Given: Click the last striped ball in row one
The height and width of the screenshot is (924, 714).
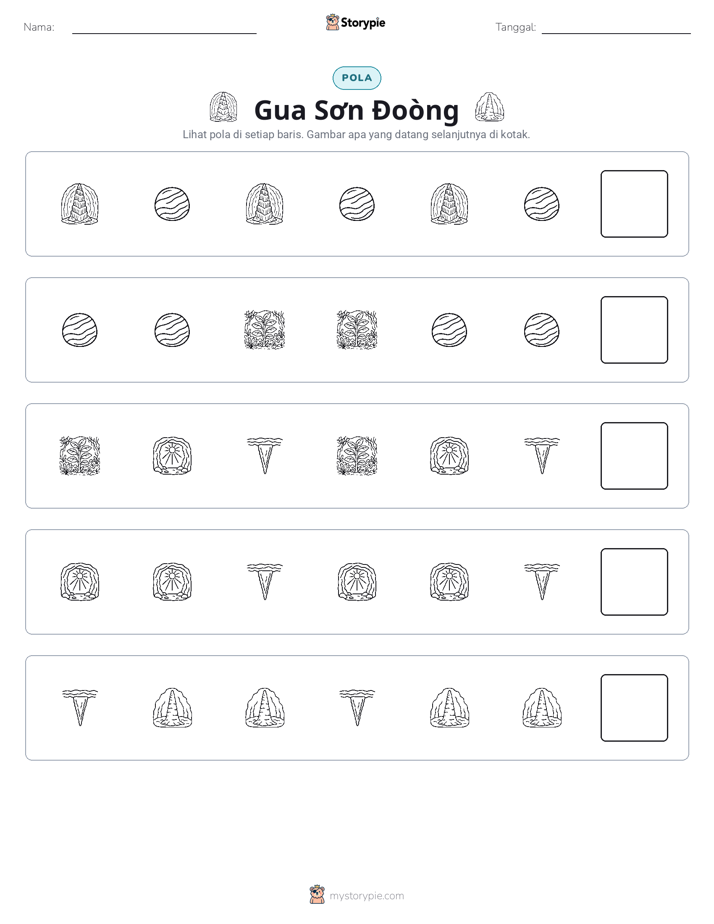Looking at the screenshot, I should tap(541, 204).
